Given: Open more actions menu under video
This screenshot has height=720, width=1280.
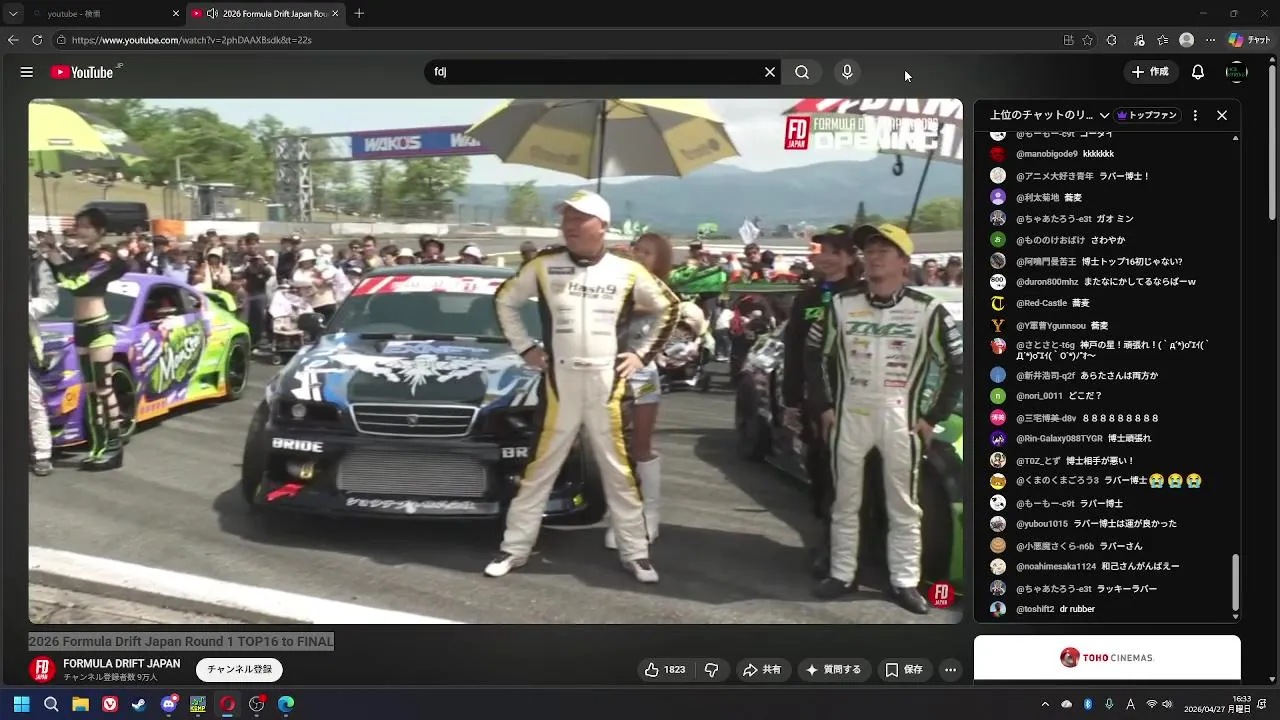Looking at the screenshot, I should pos(951,670).
